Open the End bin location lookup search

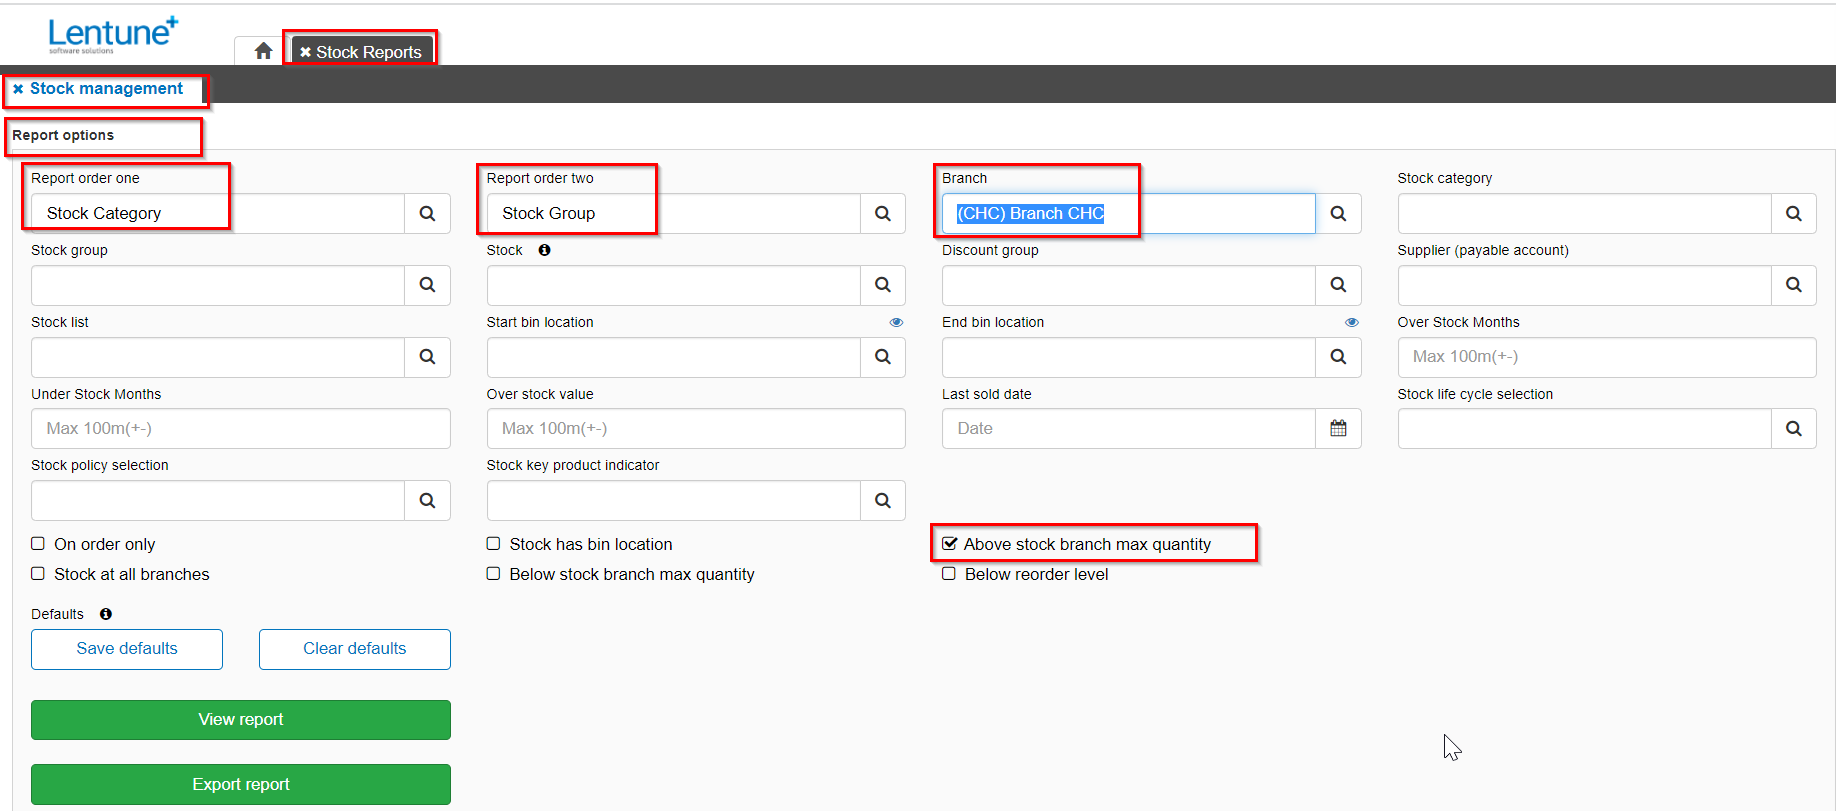[x=1338, y=357]
